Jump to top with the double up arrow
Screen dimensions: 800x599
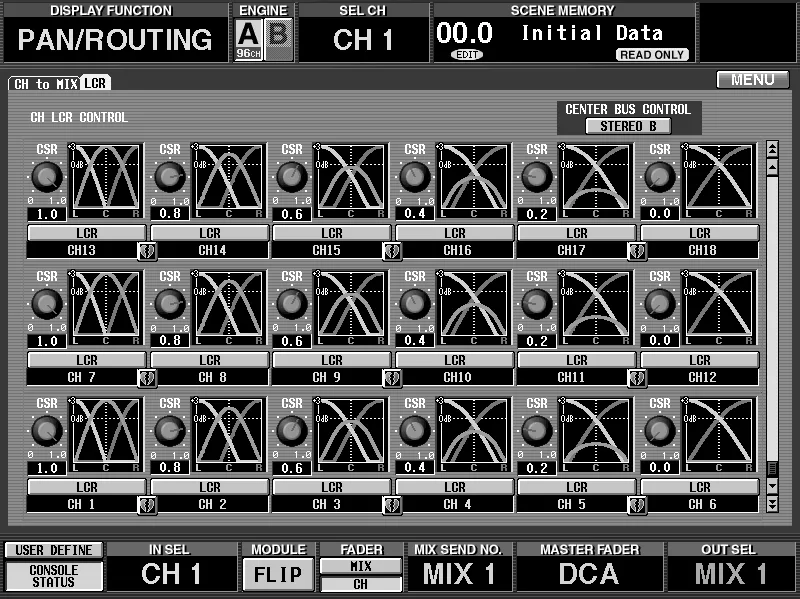772,148
